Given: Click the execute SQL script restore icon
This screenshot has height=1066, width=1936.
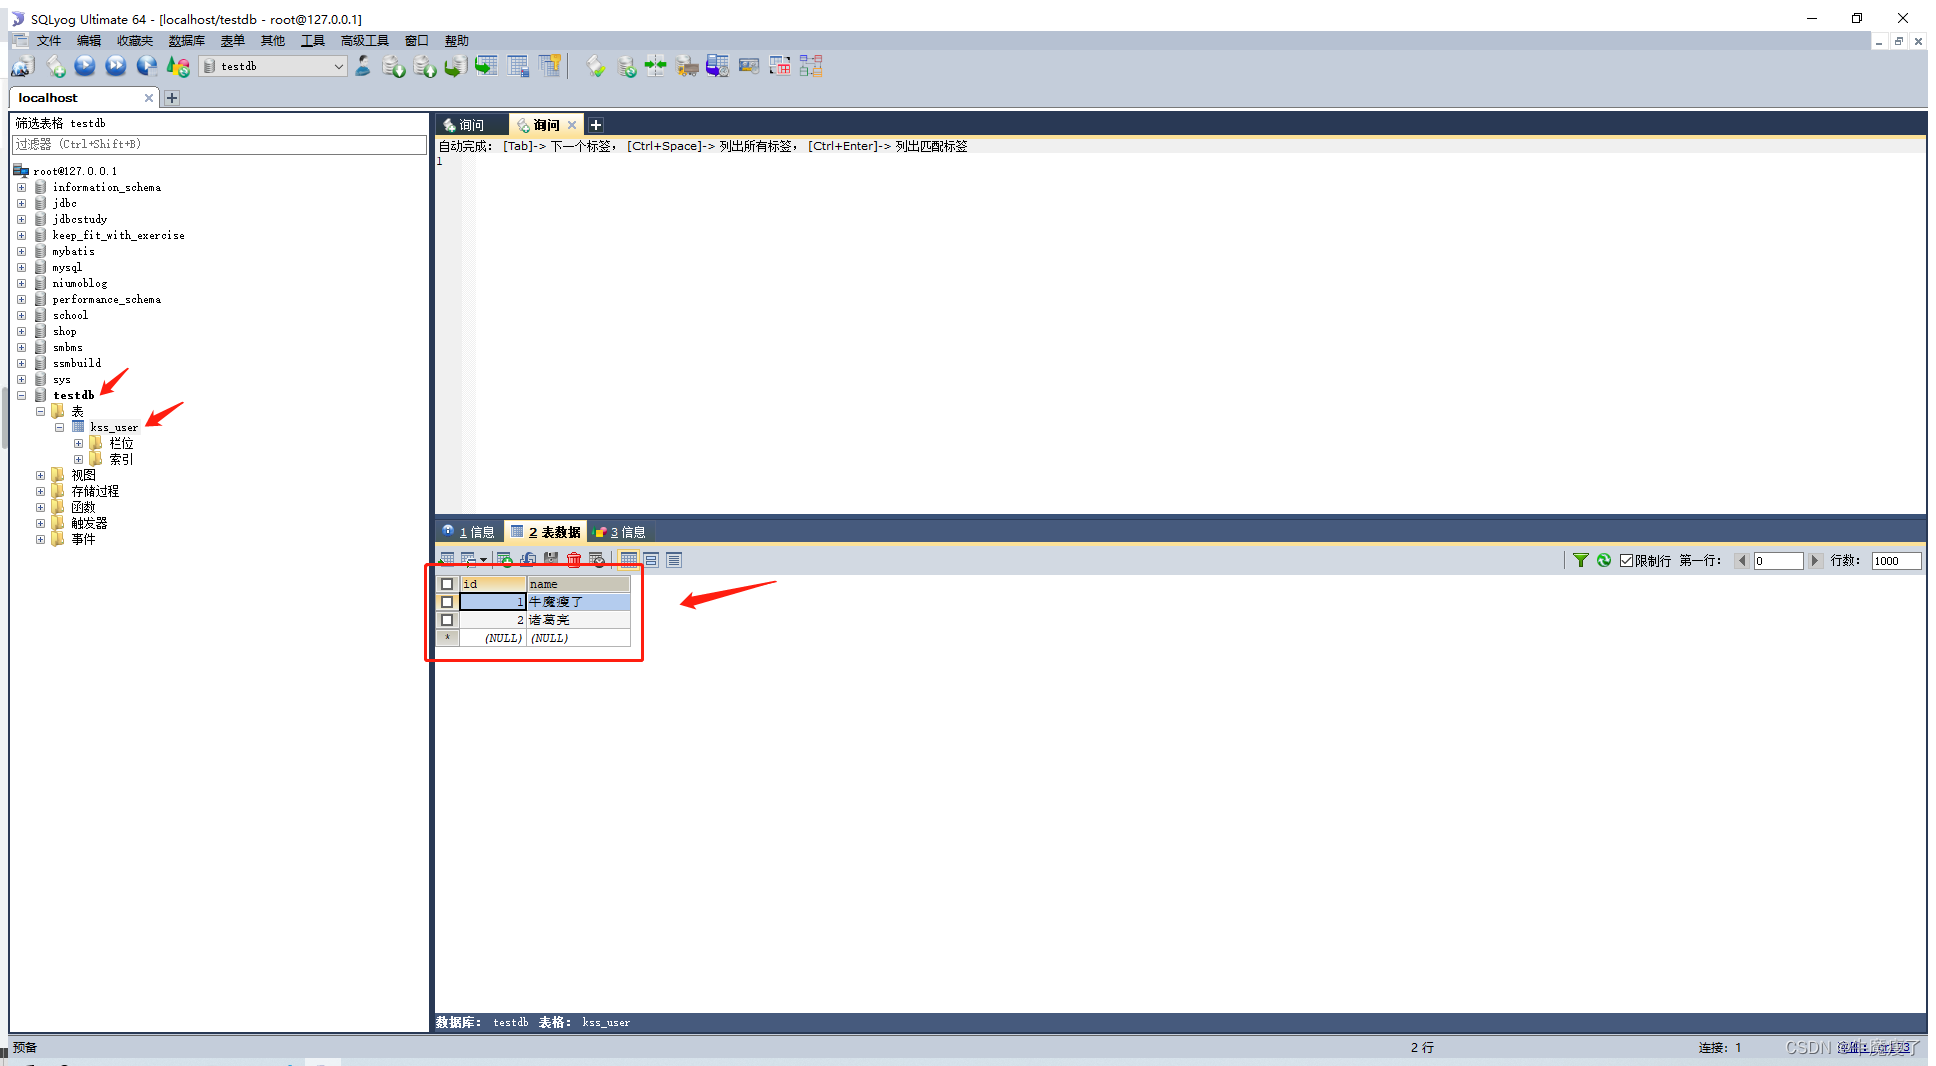Looking at the screenshot, I should (x=455, y=66).
